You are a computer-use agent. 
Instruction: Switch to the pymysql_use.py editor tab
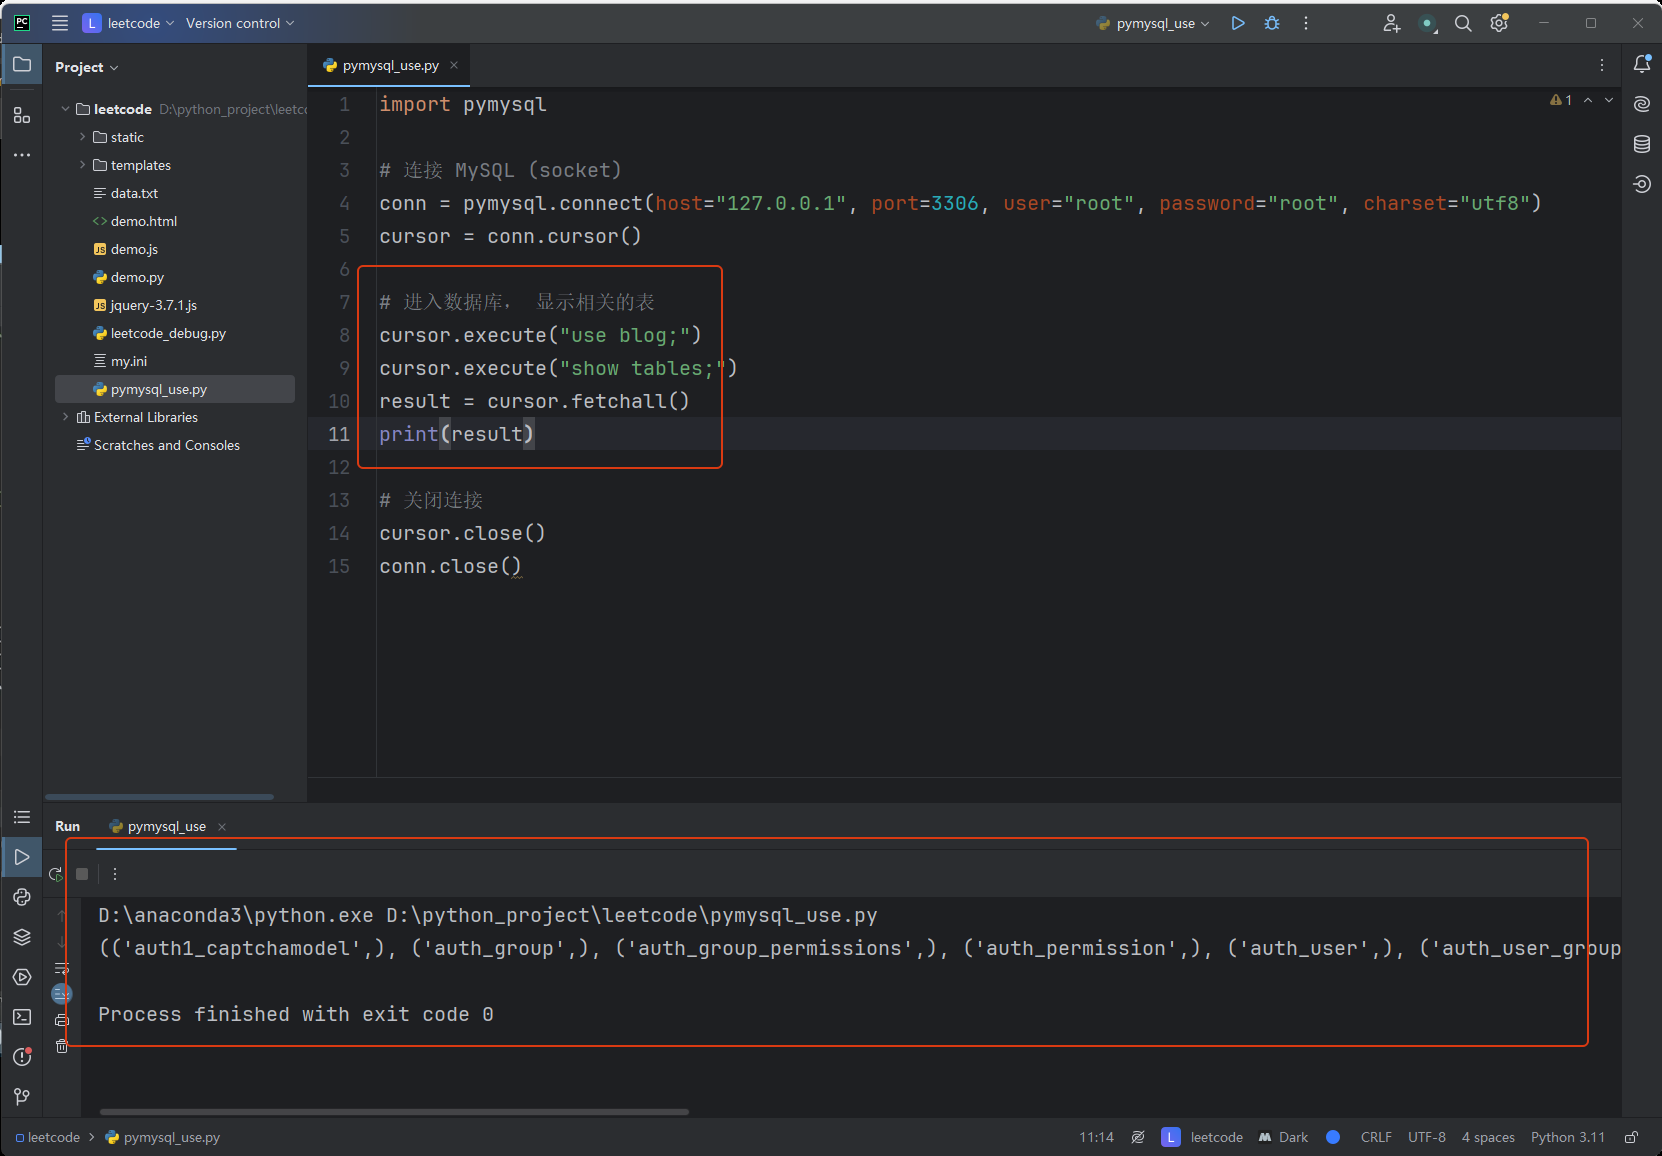coord(390,65)
